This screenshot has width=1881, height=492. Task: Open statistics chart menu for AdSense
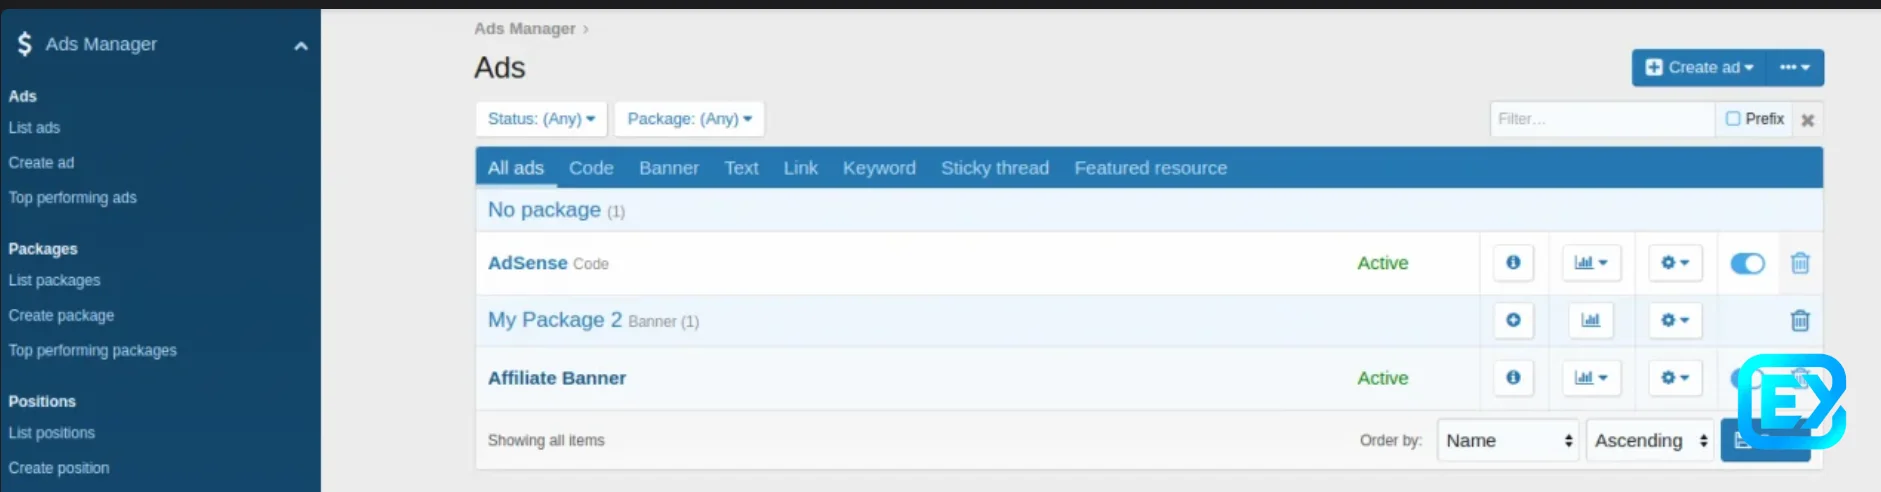click(1590, 263)
